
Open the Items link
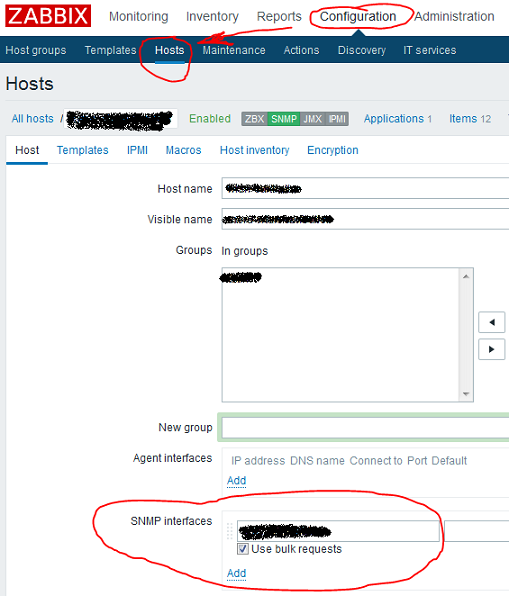[463, 119]
